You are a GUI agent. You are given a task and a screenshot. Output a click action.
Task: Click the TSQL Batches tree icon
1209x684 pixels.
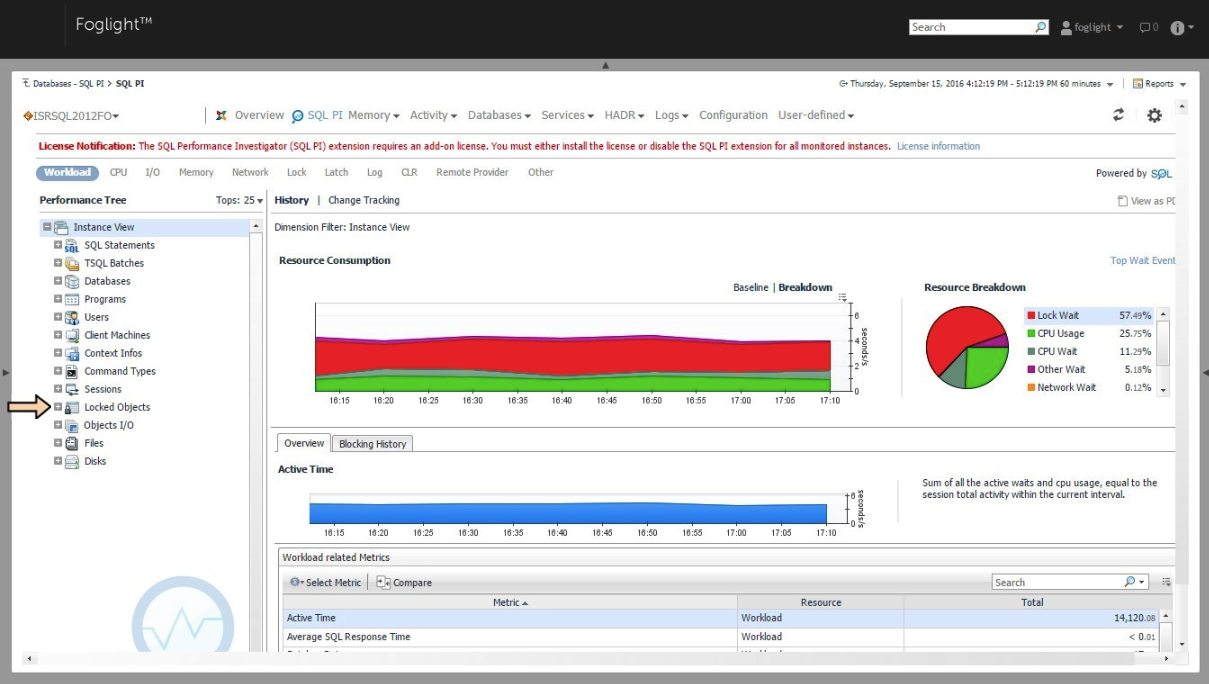[72, 263]
